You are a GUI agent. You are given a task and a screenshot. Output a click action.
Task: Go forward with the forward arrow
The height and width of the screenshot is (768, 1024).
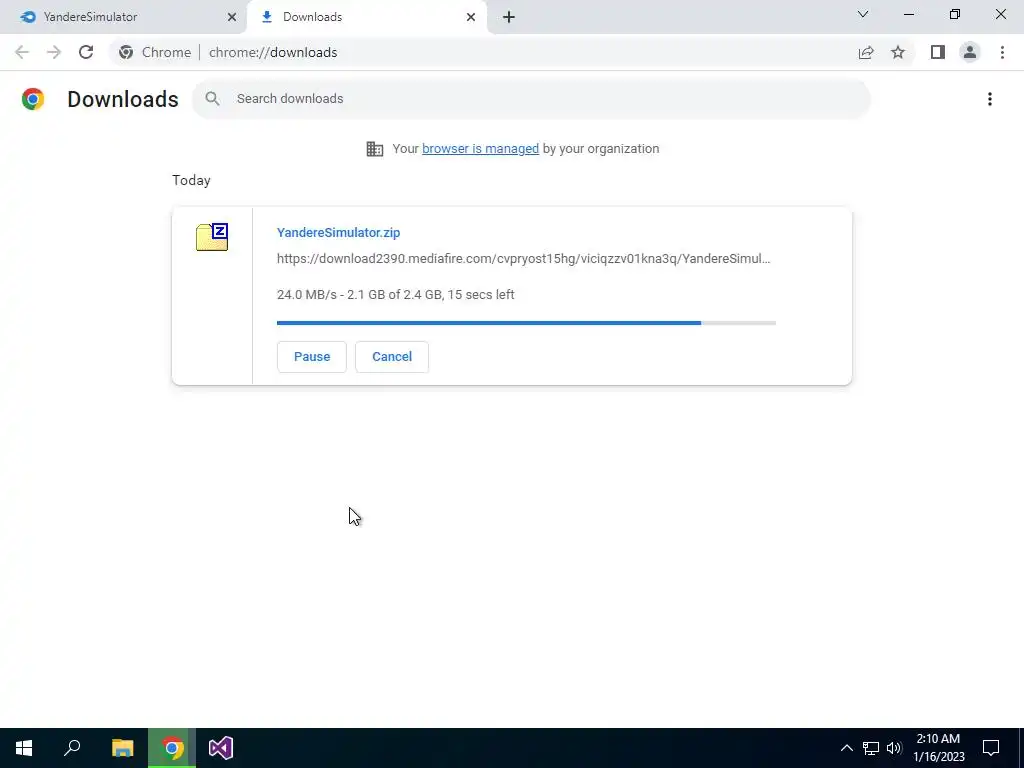click(54, 52)
